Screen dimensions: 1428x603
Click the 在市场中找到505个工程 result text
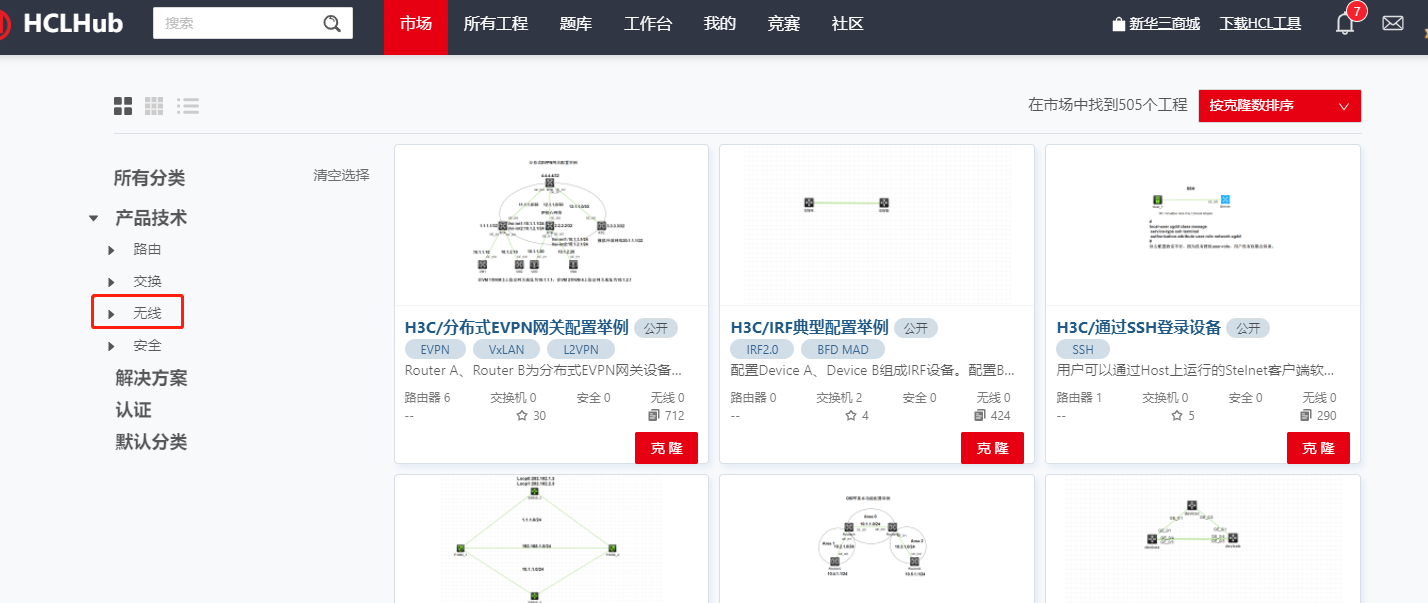click(x=1108, y=105)
